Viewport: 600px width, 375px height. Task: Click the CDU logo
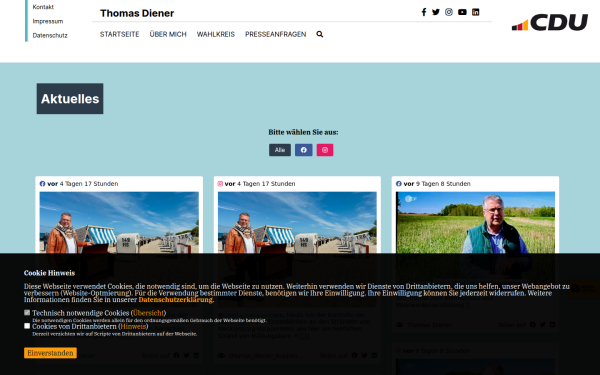tap(550, 22)
